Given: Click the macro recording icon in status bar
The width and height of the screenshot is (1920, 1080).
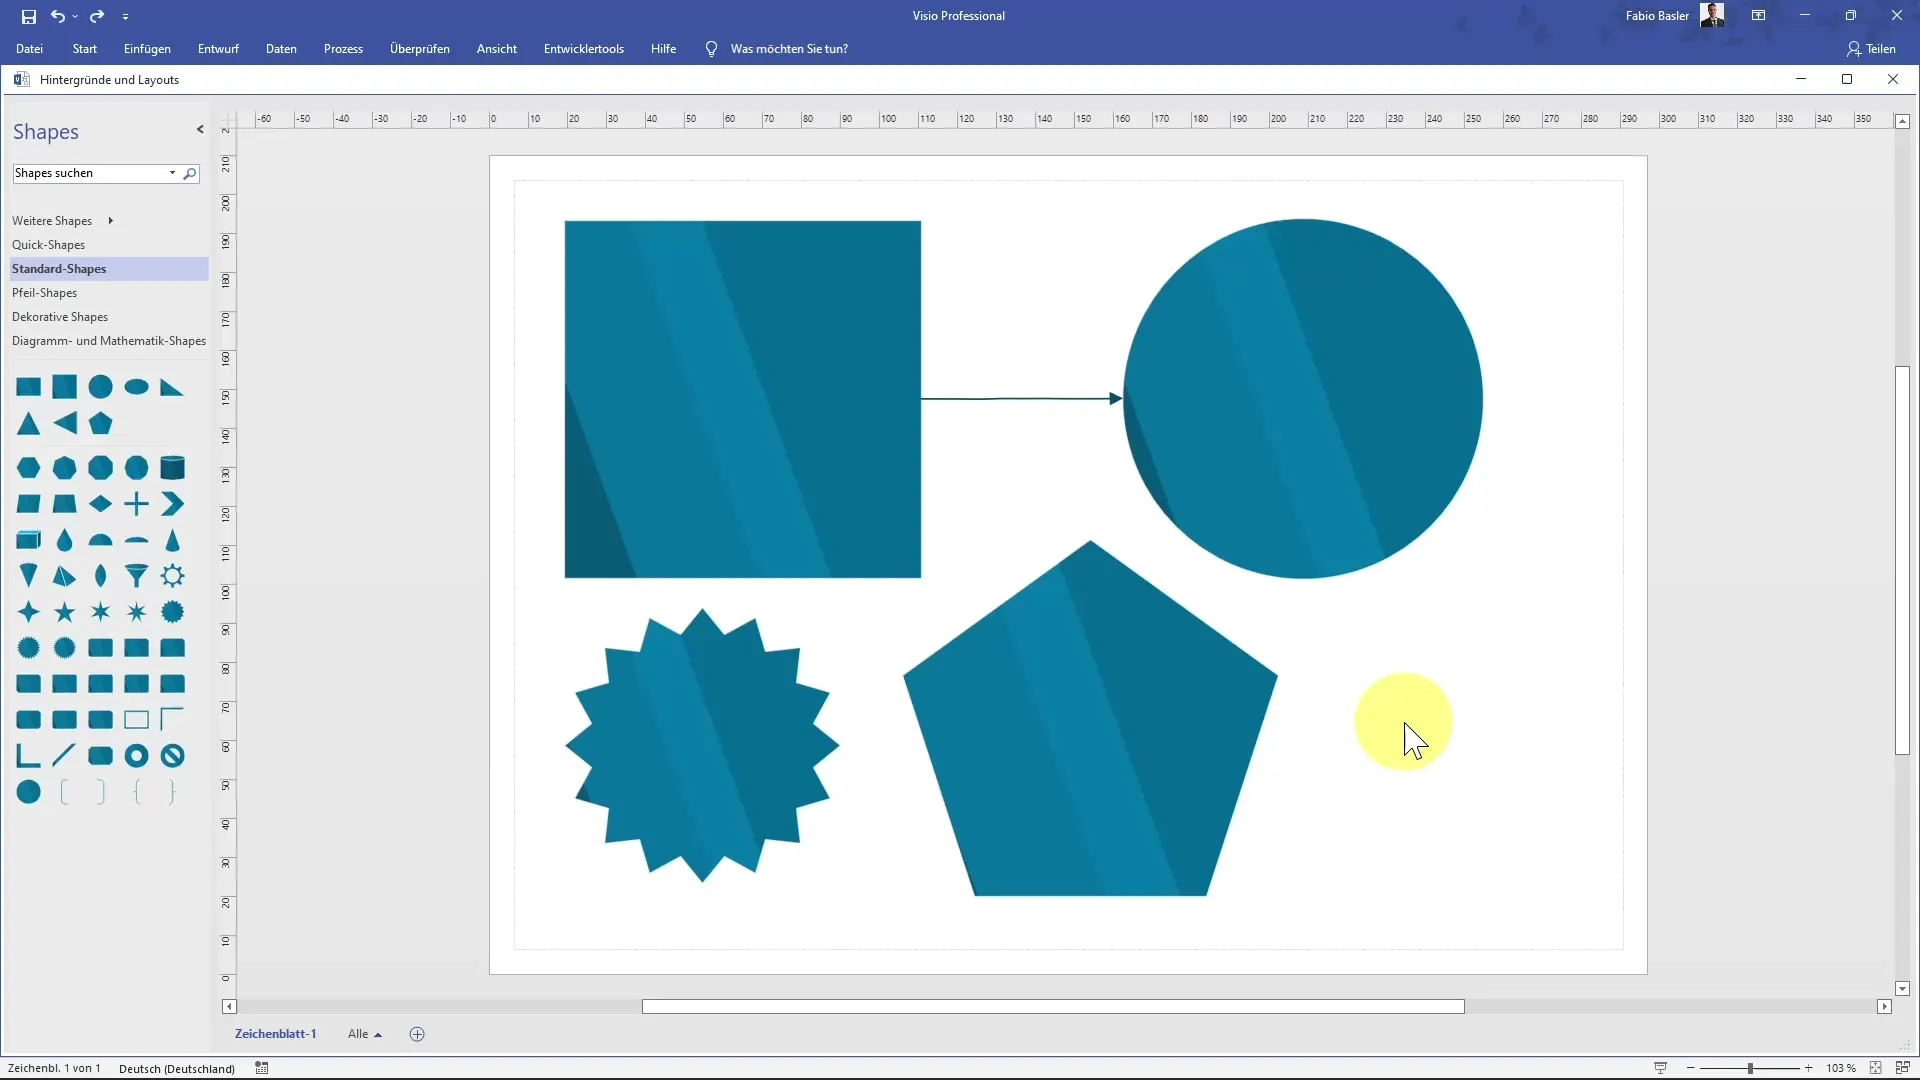Looking at the screenshot, I should [262, 1068].
